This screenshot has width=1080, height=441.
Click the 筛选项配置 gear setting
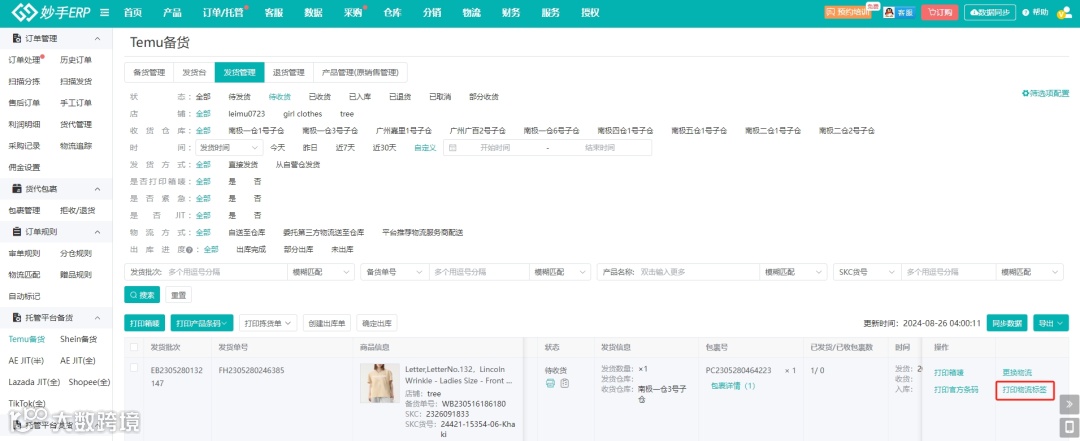click(x=1046, y=93)
